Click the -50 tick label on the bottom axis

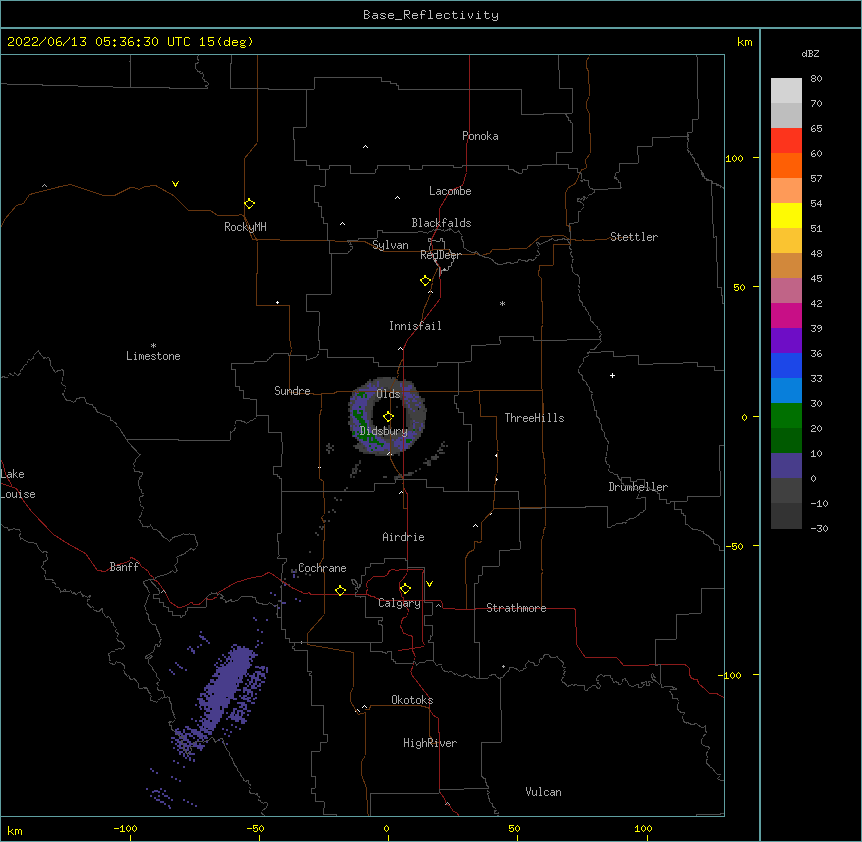tap(255, 829)
